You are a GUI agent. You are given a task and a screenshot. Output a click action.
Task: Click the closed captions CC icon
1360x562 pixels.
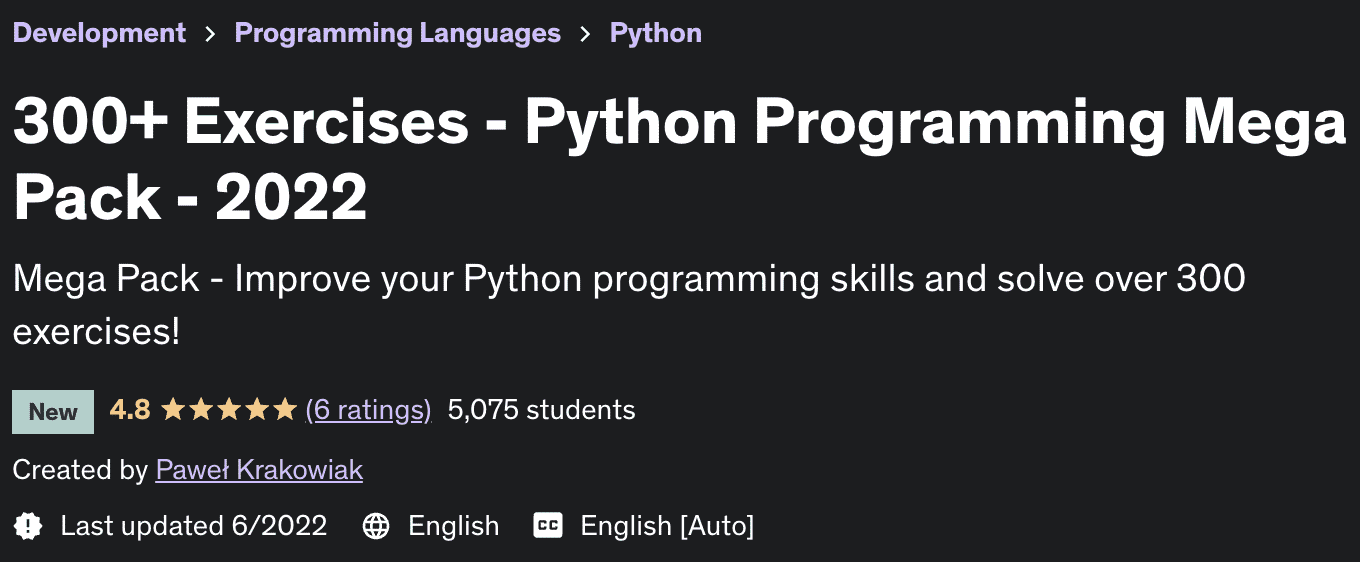click(548, 526)
